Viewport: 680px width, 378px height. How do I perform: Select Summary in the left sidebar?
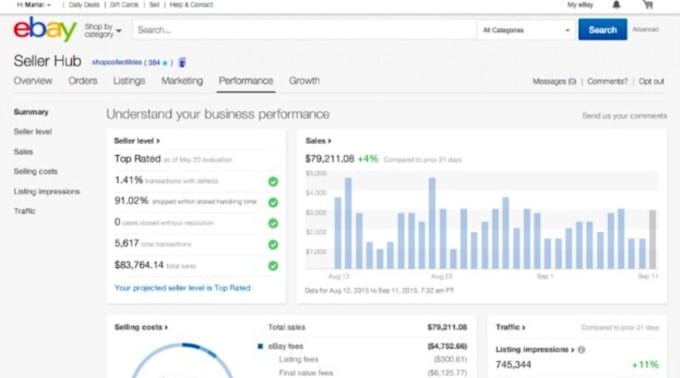[31, 112]
